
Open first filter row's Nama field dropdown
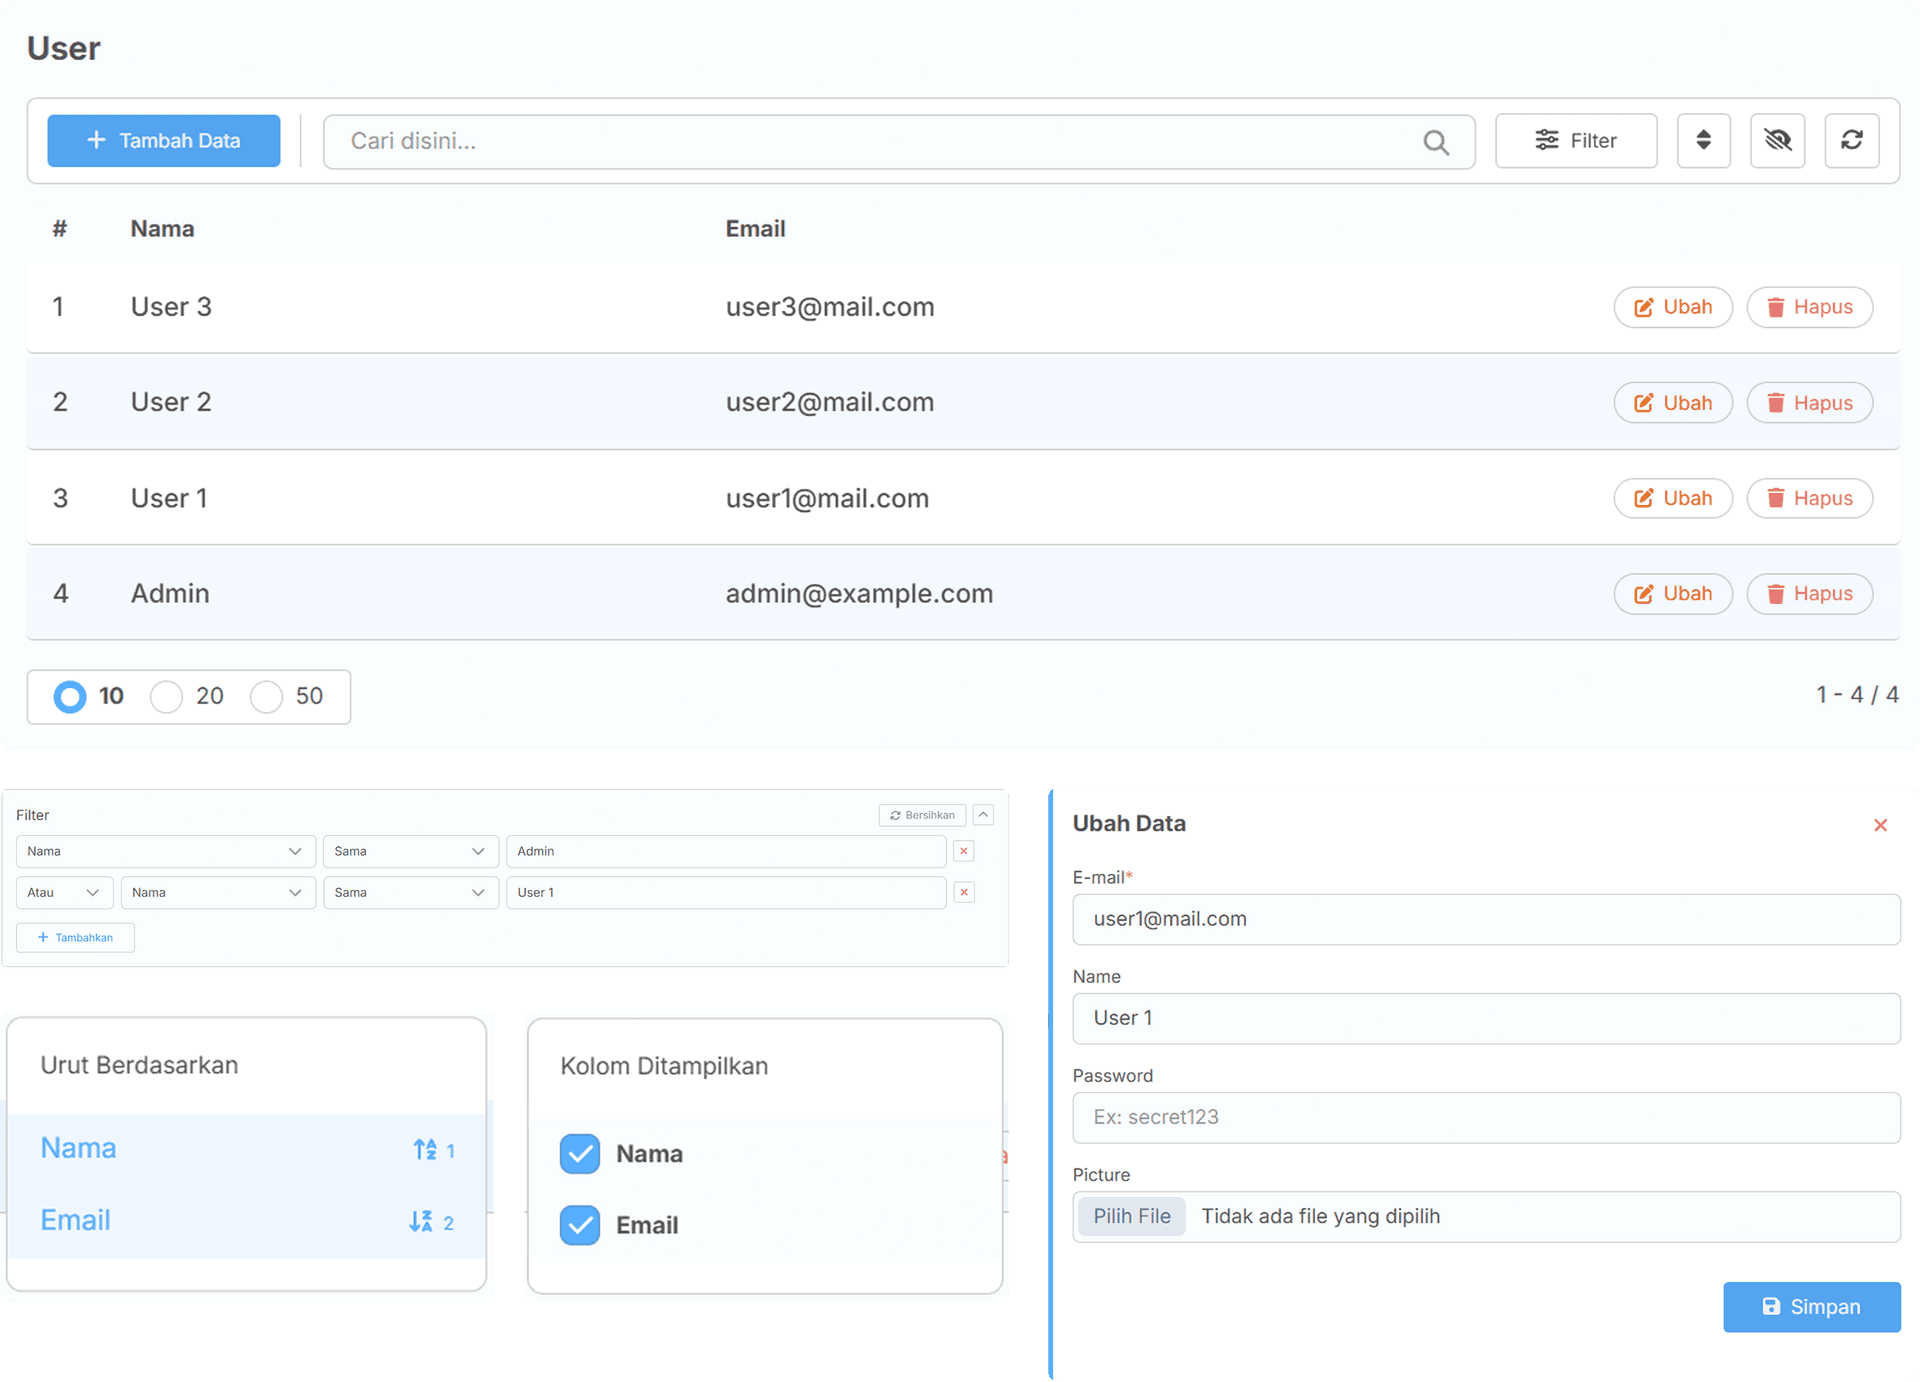165,851
